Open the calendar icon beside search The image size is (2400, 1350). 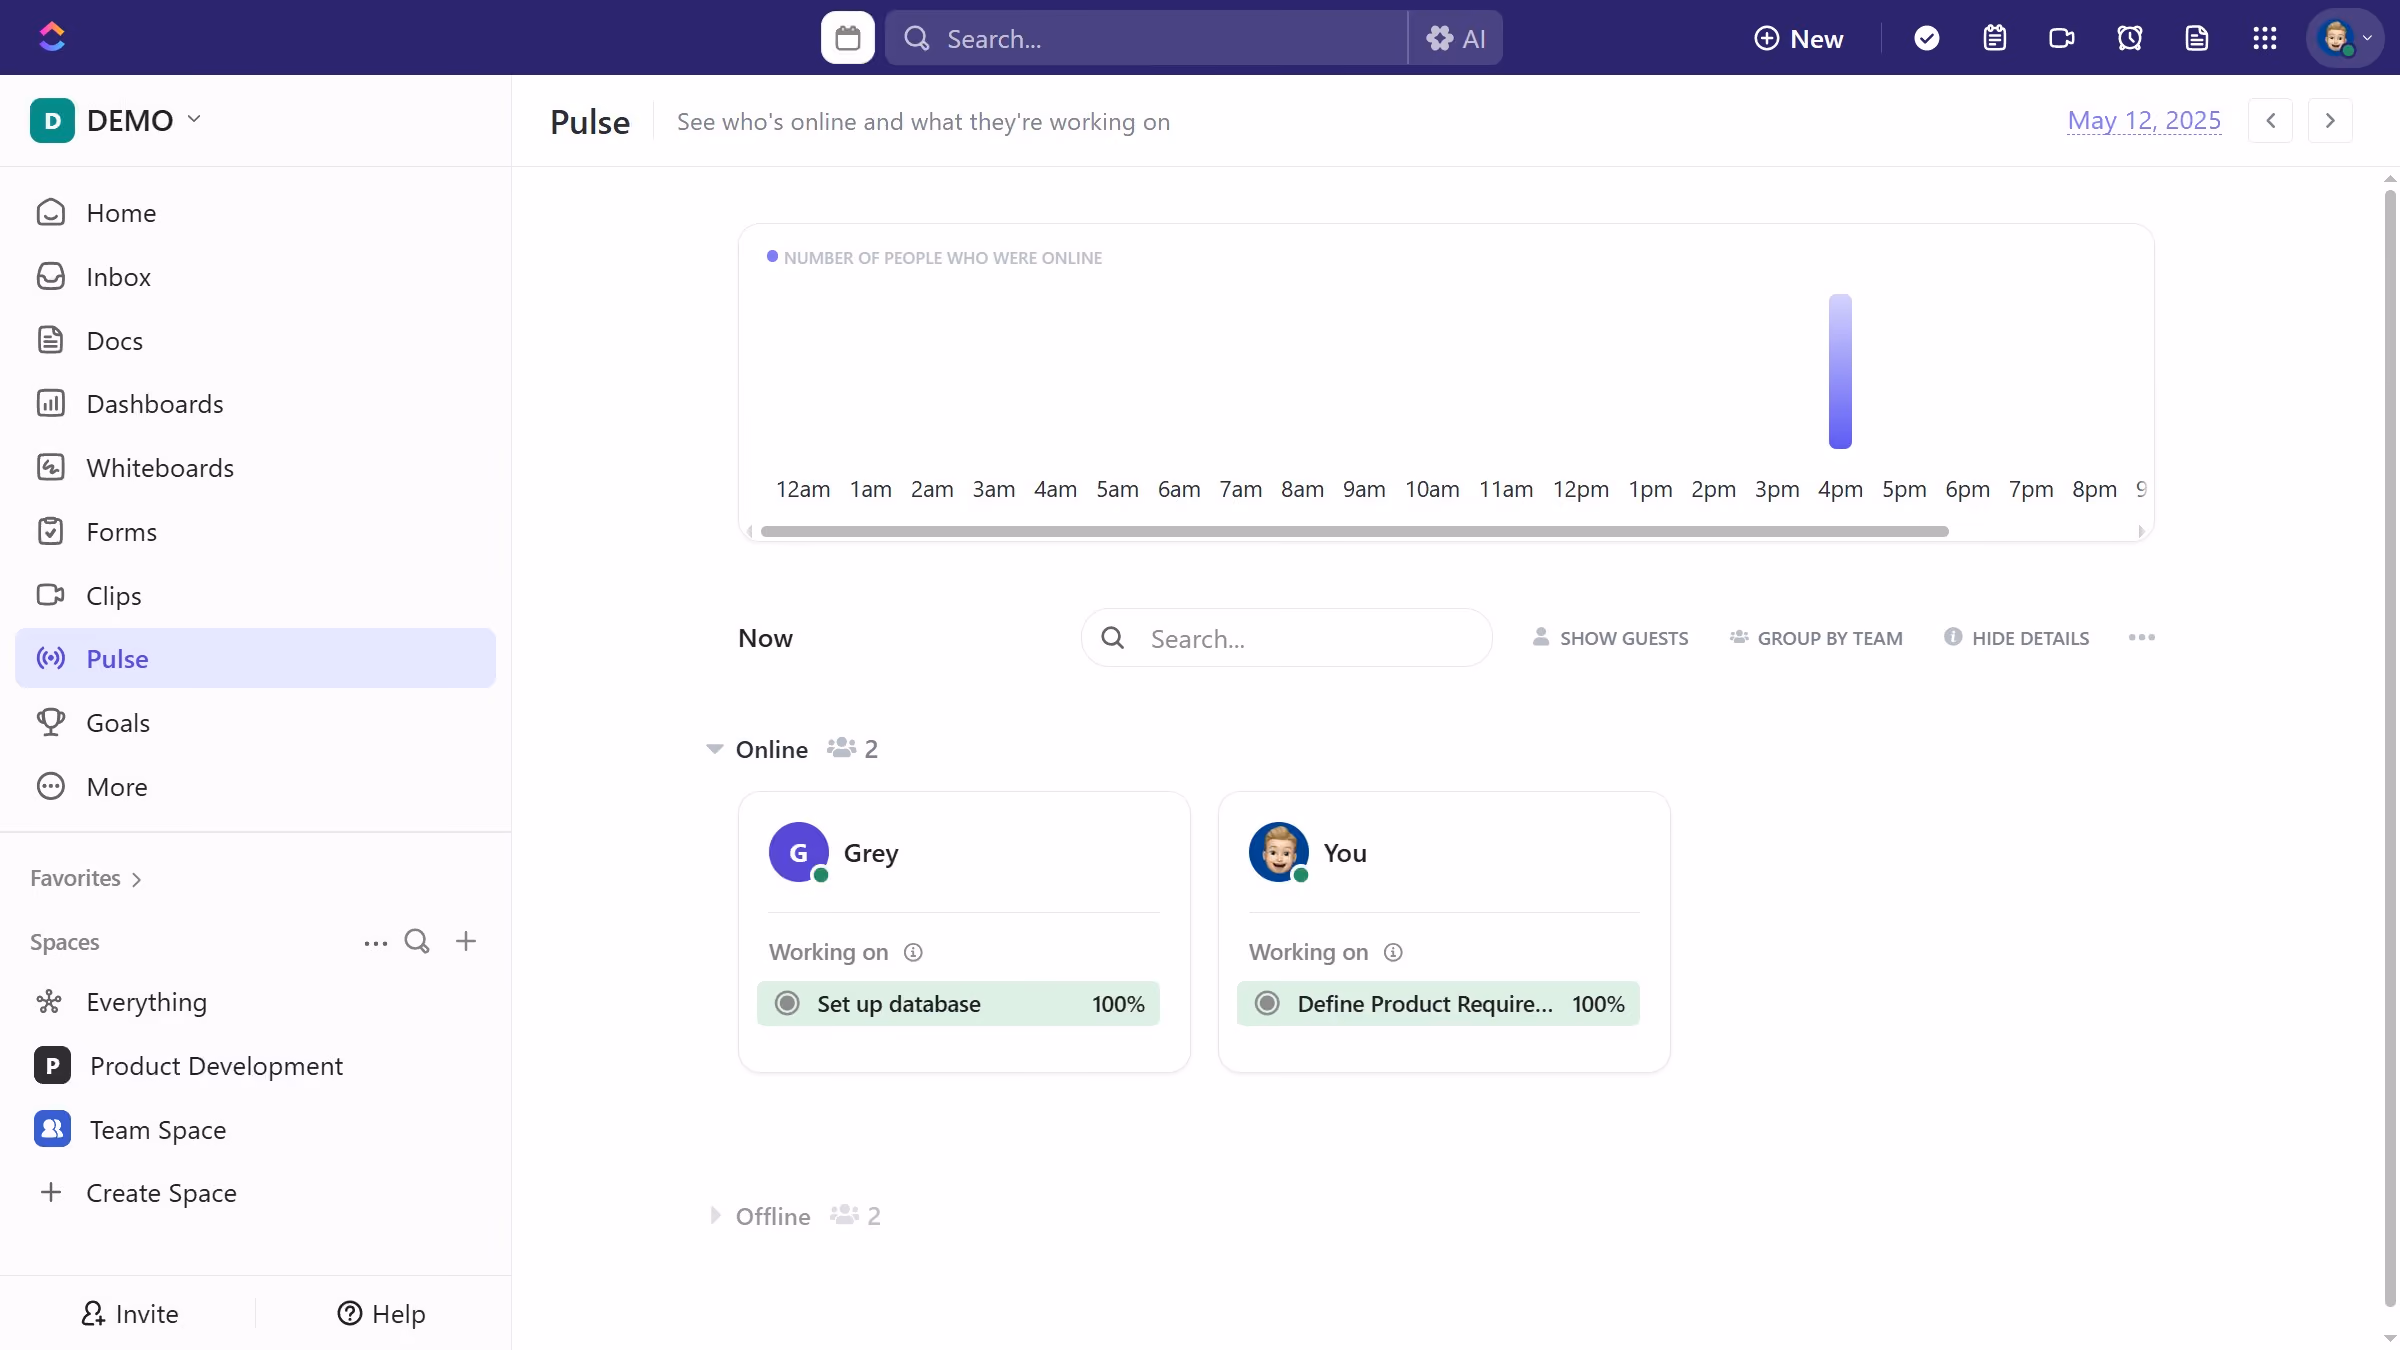click(847, 38)
